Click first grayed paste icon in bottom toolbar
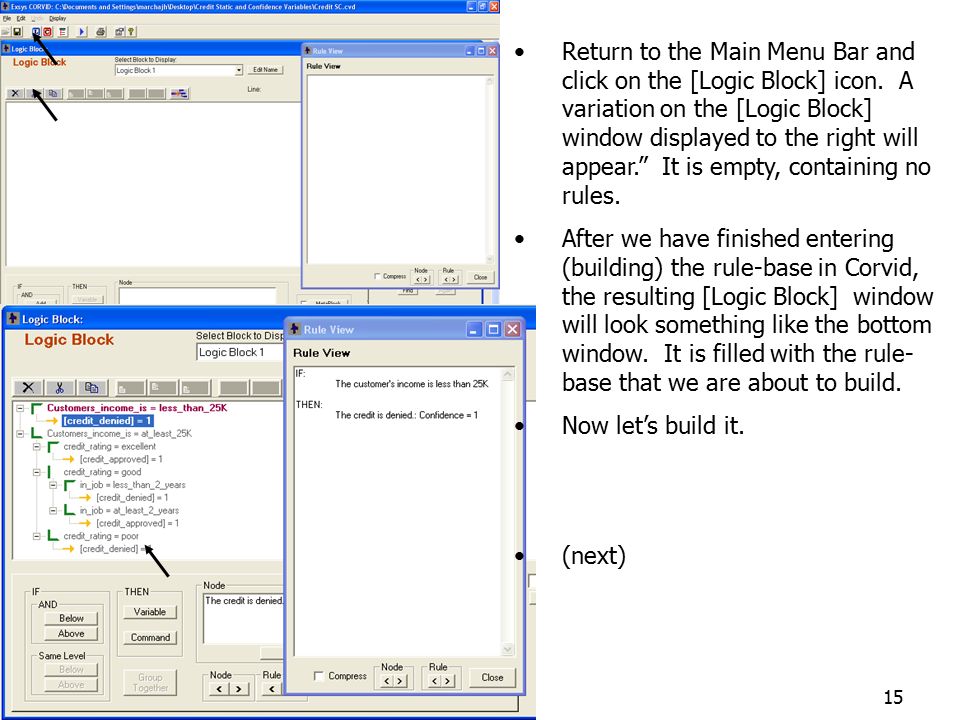 (130, 388)
